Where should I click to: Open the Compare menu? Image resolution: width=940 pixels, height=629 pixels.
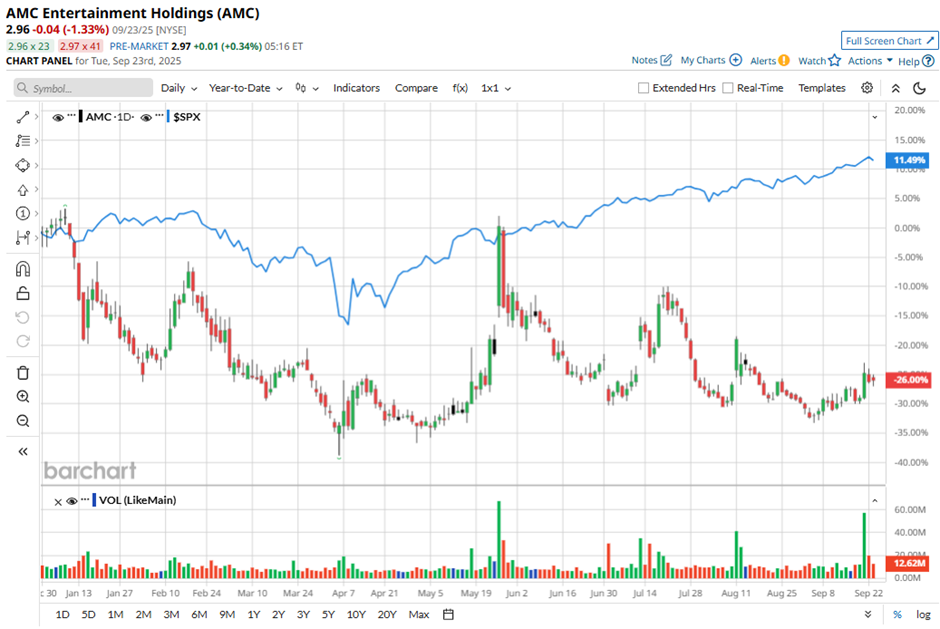416,88
